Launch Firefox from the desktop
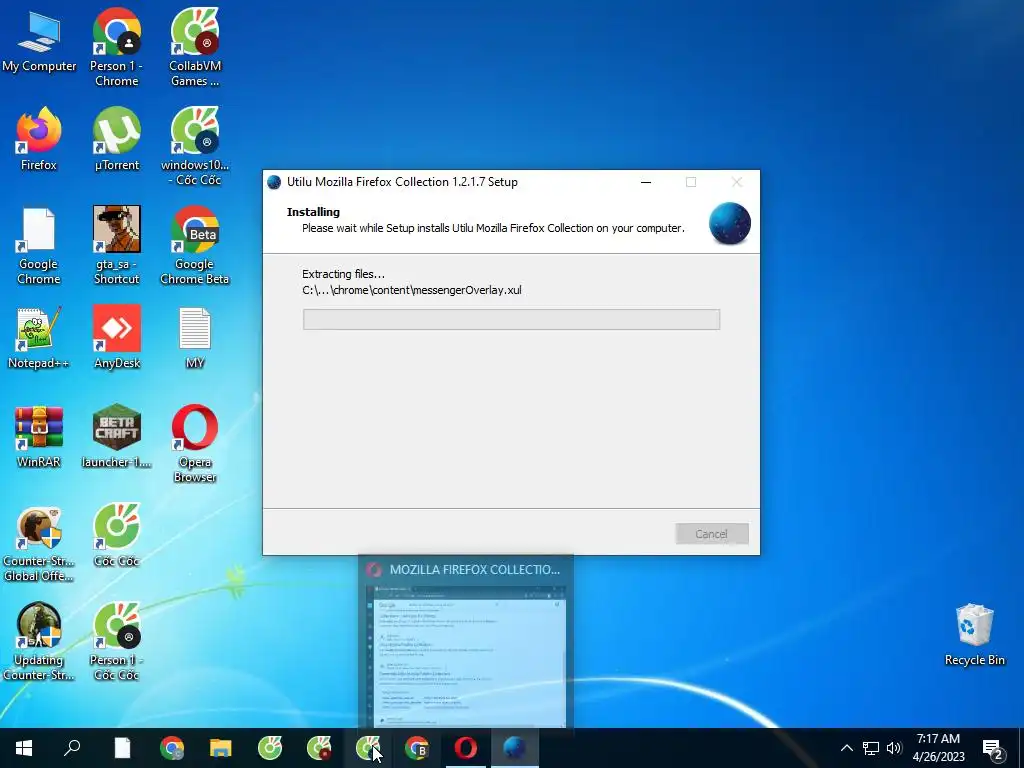The width and height of the screenshot is (1024, 768). click(39, 140)
